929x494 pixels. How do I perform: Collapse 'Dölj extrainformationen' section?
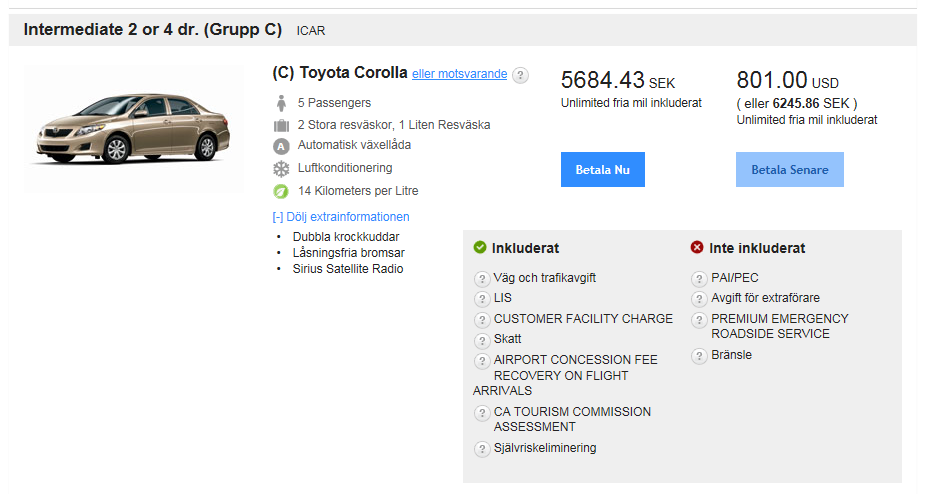[x=340, y=217]
